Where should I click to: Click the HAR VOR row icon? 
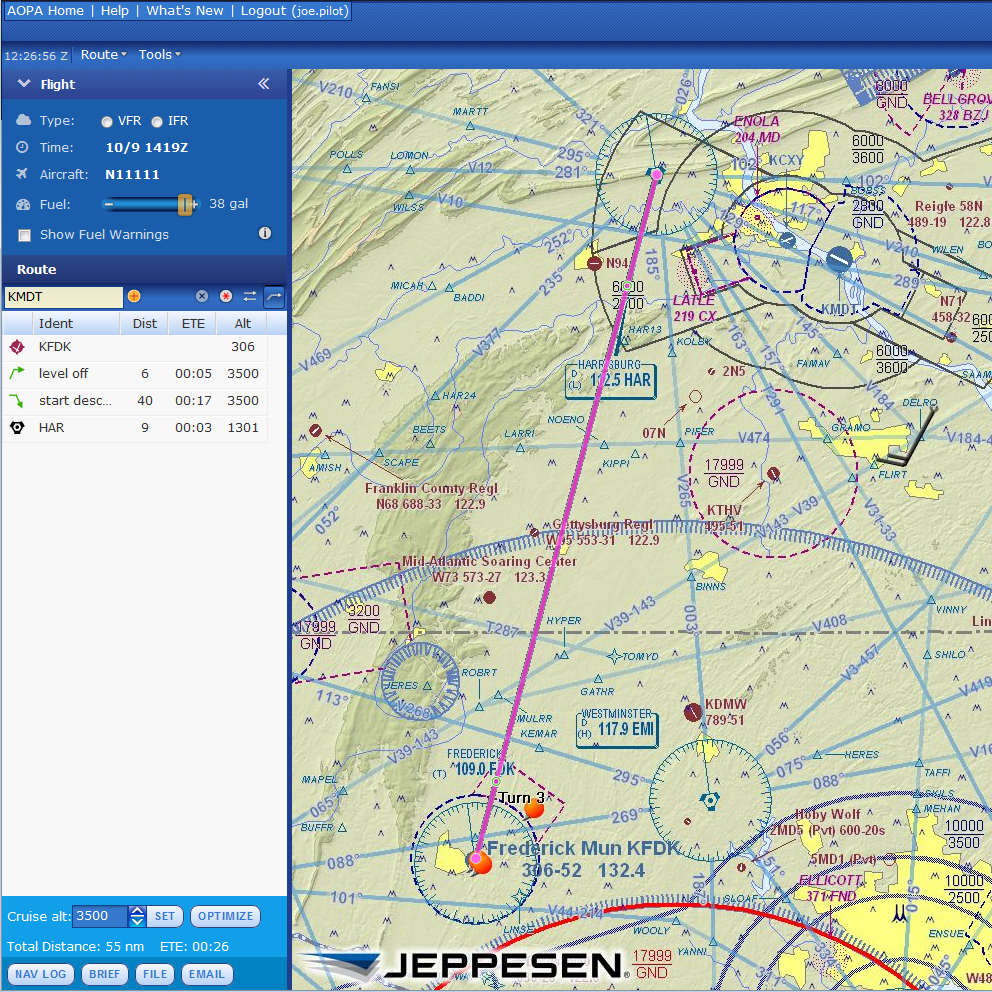tap(17, 428)
